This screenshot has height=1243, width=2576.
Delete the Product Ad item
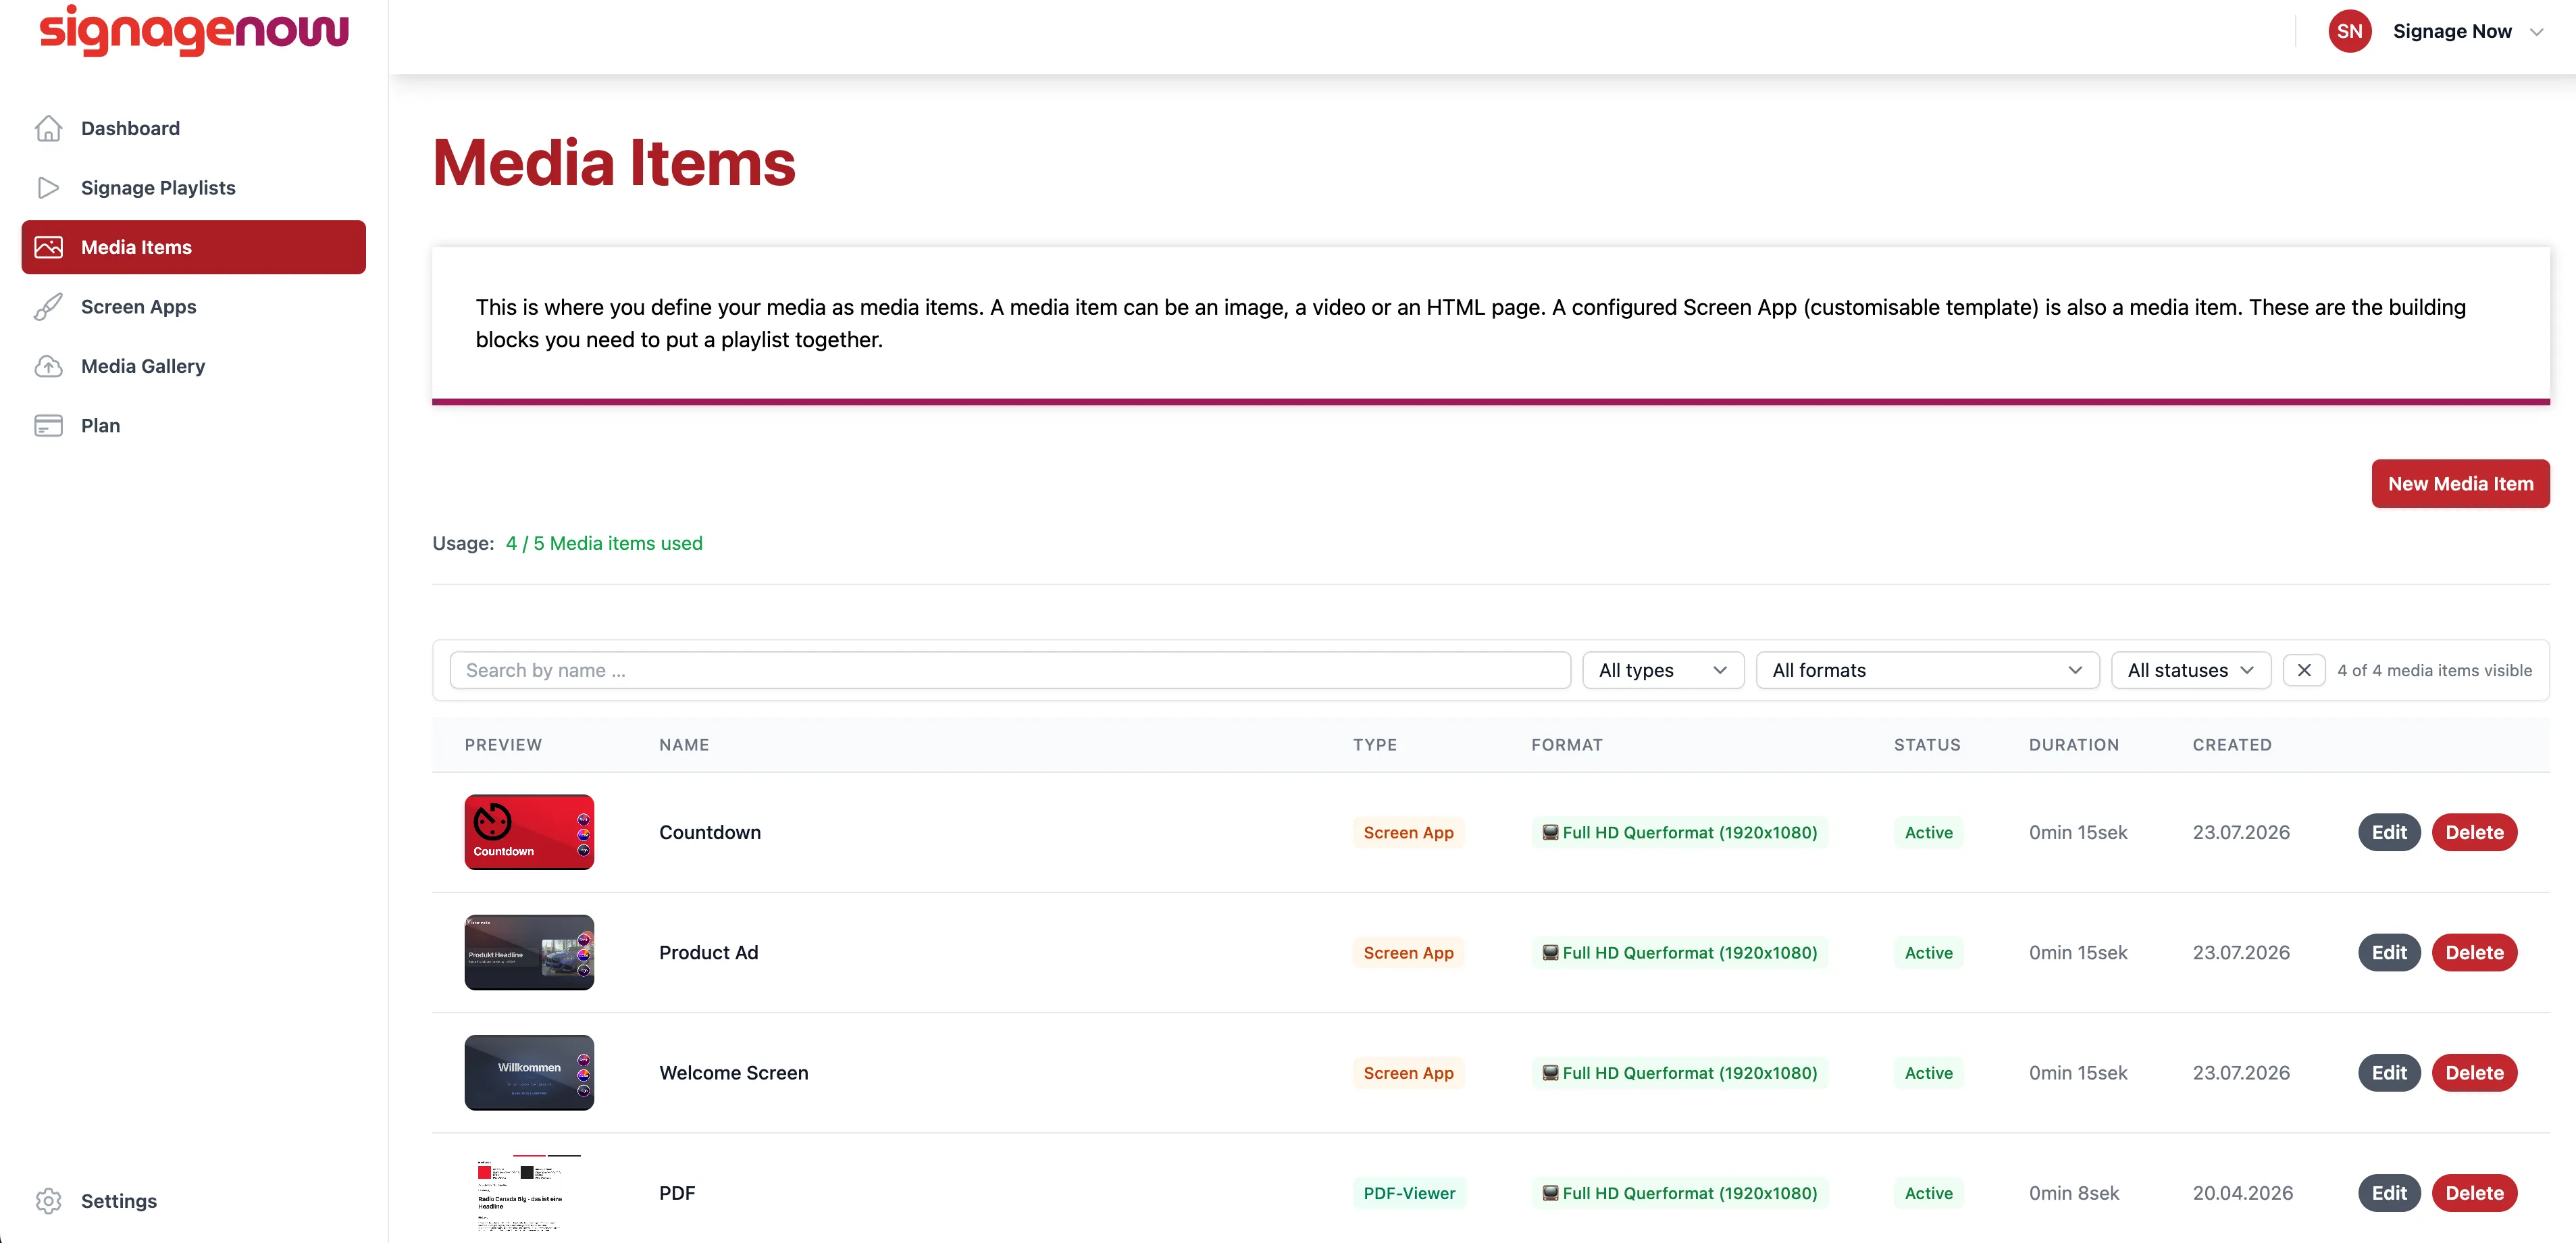point(2474,953)
